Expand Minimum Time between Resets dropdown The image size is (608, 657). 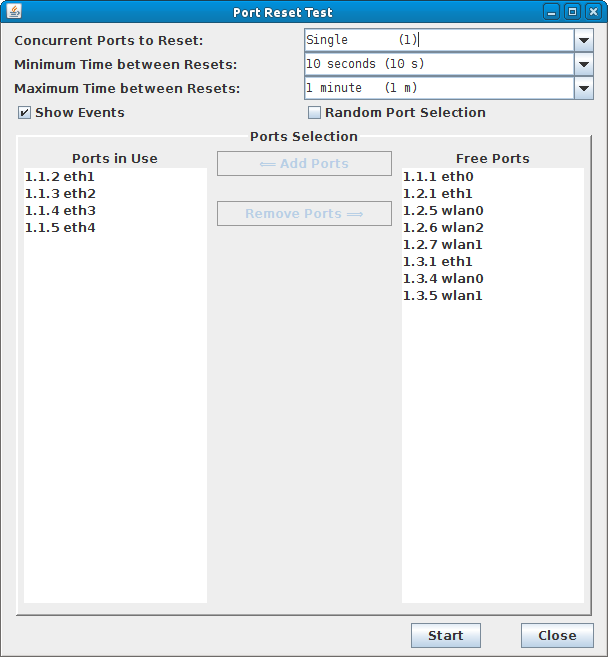(x=584, y=64)
